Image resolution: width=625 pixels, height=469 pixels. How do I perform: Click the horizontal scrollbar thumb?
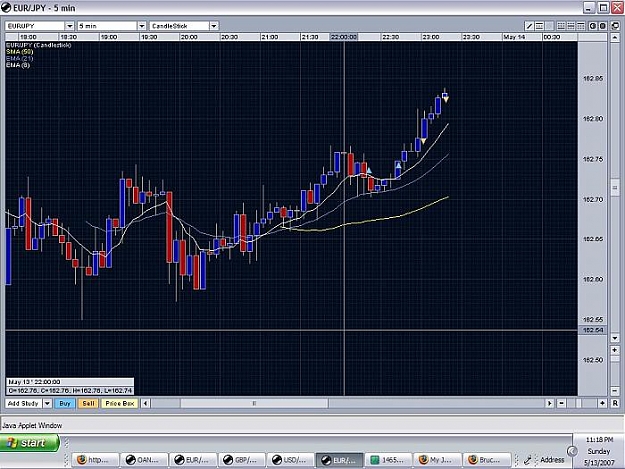pyautogui.click(x=254, y=404)
